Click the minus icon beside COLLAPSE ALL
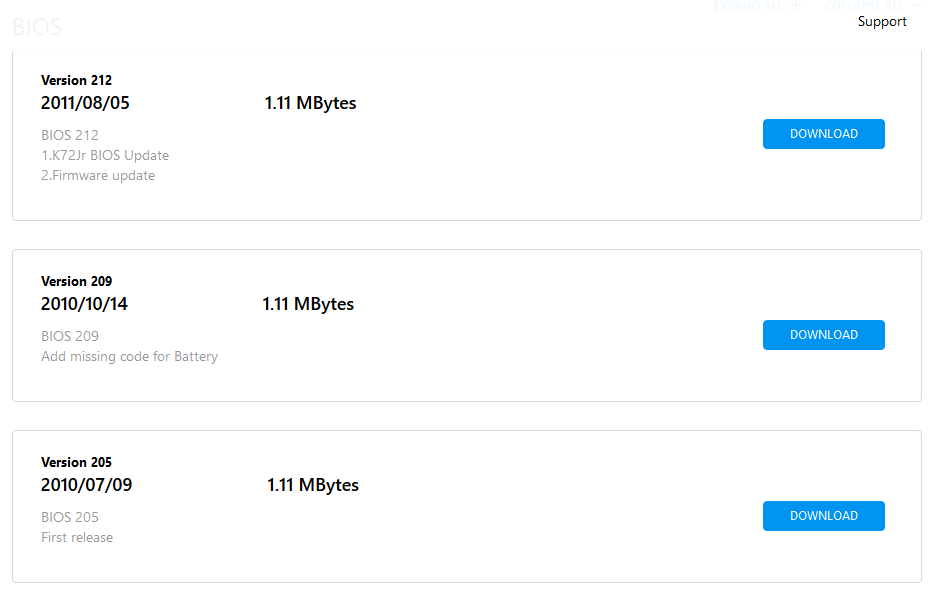The image size is (942, 593). [916, 5]
